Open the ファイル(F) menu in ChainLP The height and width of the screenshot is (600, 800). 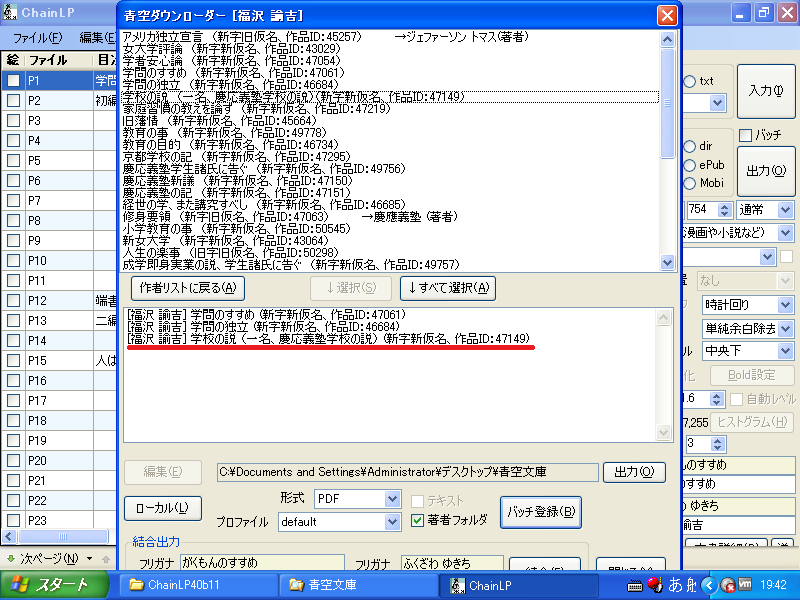pos(37,38)
